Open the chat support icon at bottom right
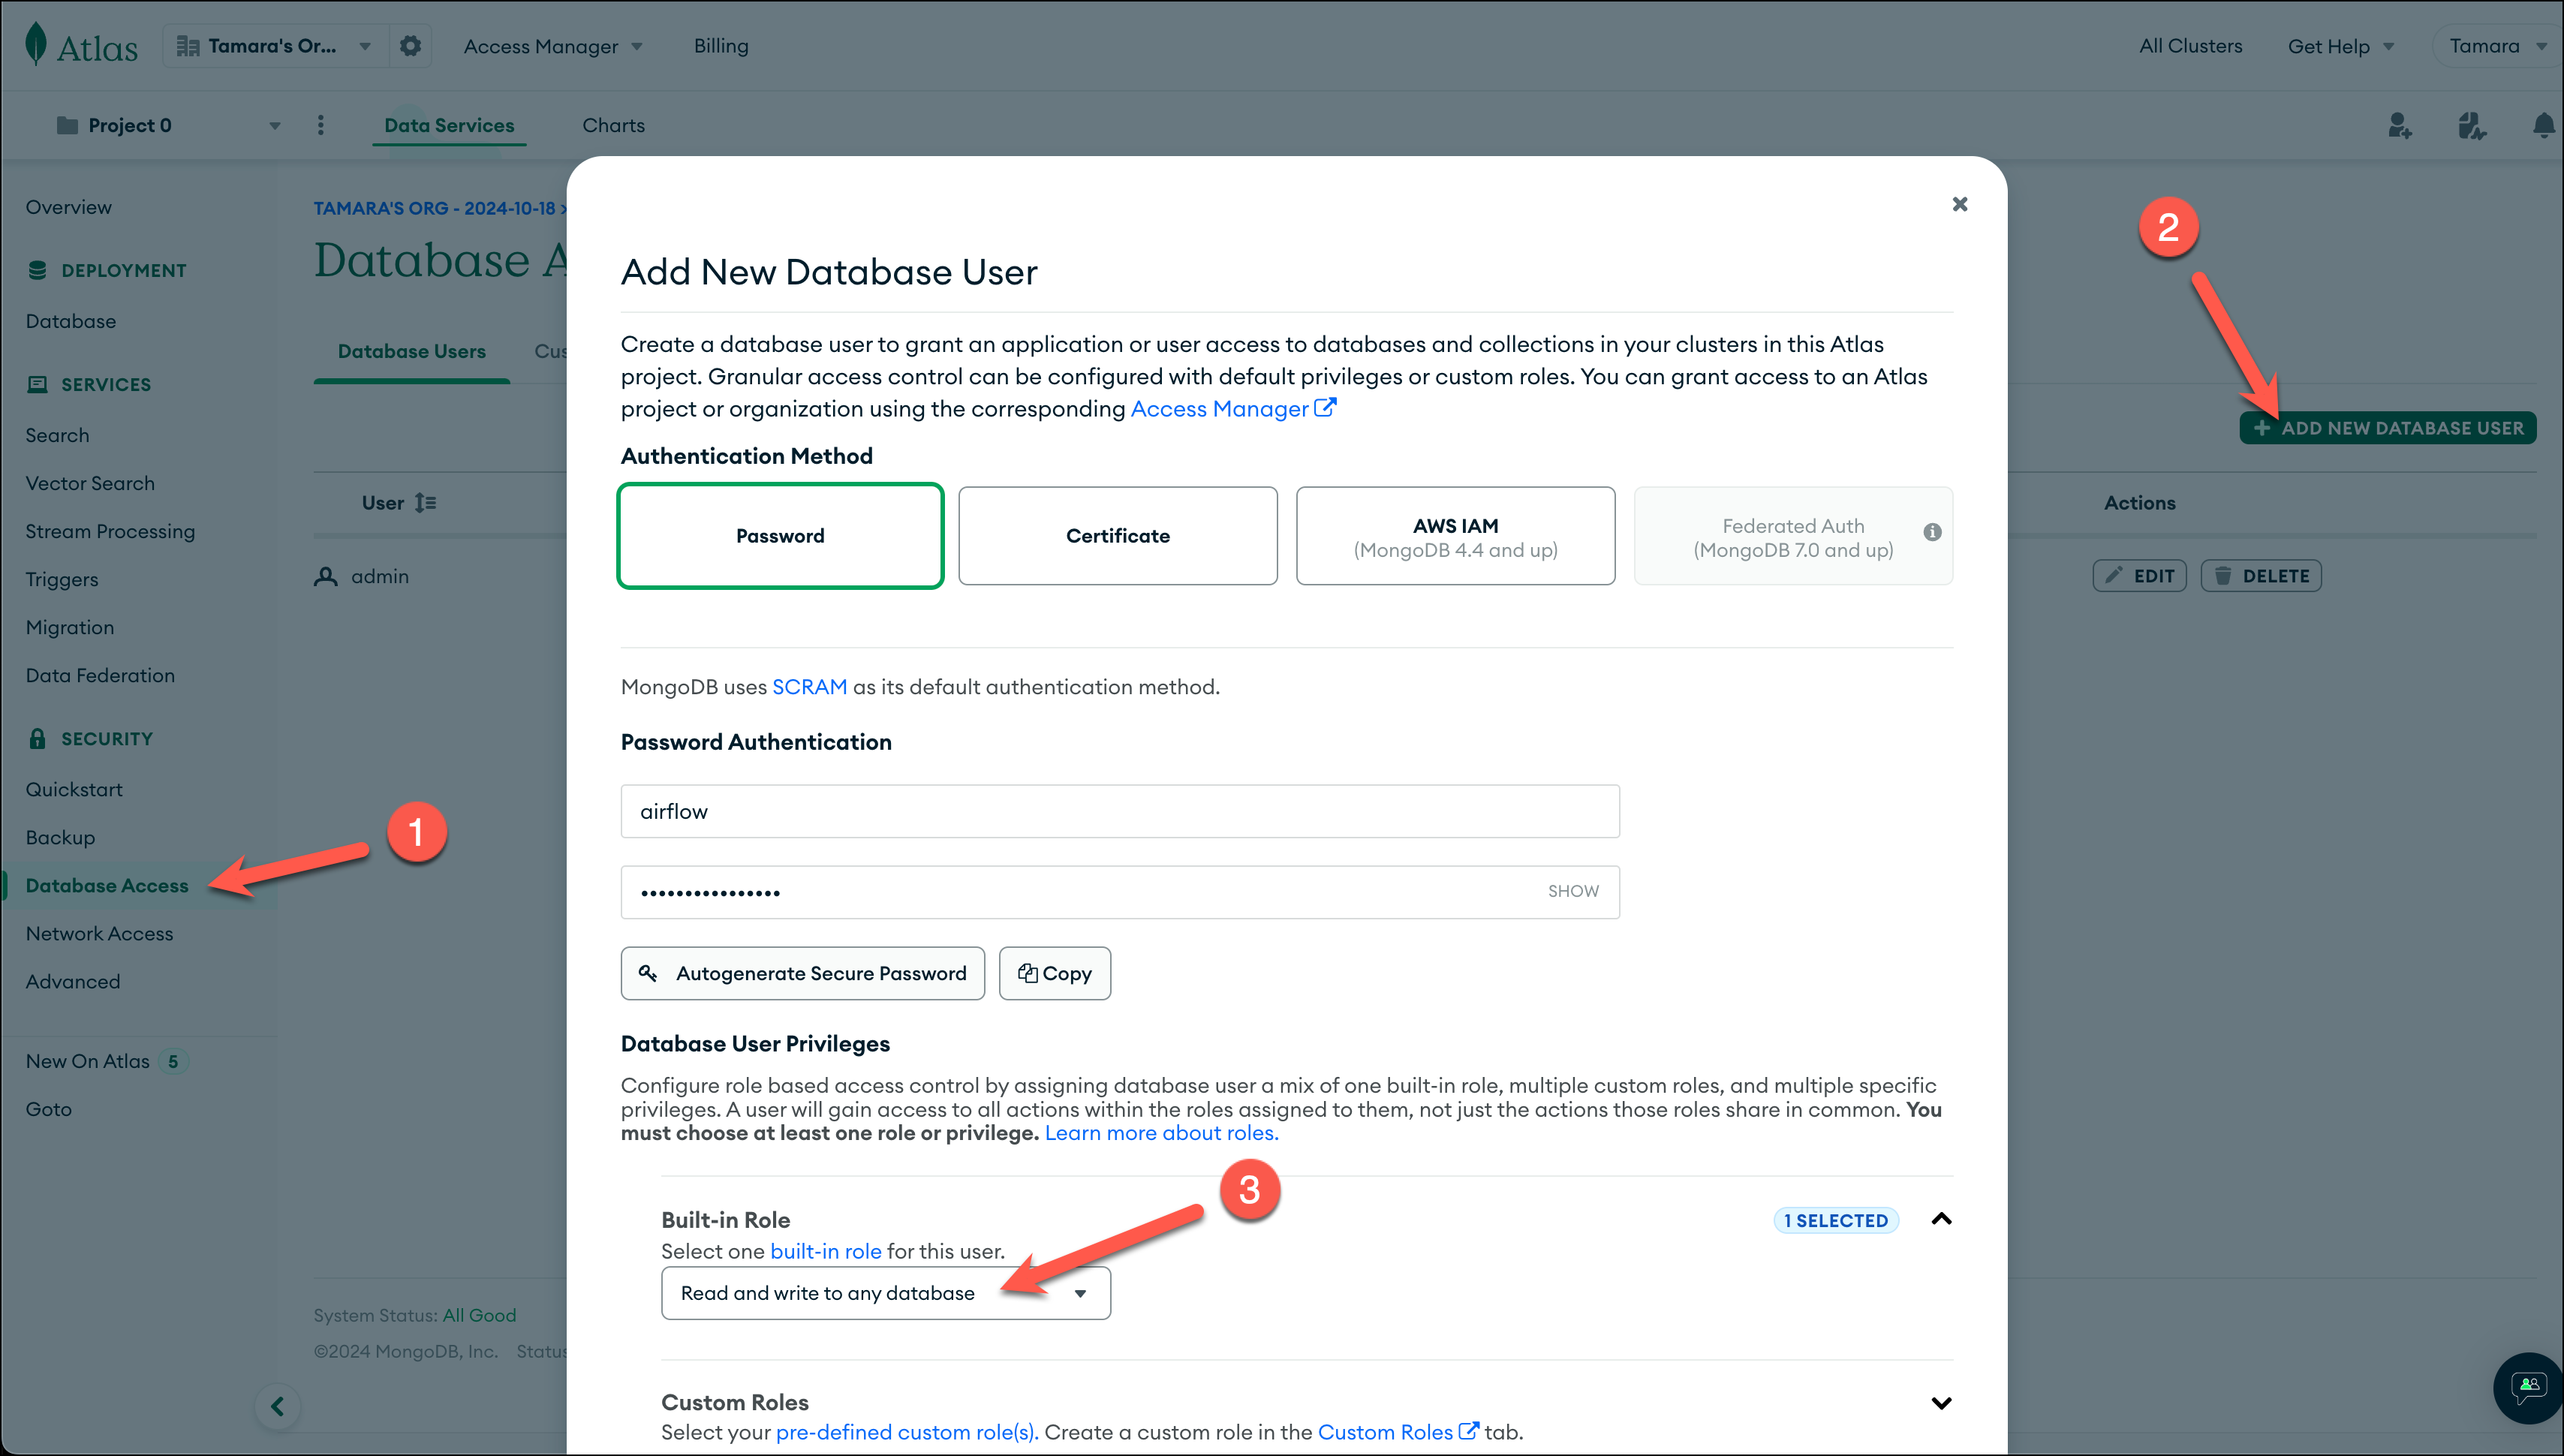2564x1456 pixels. 2528,1387
